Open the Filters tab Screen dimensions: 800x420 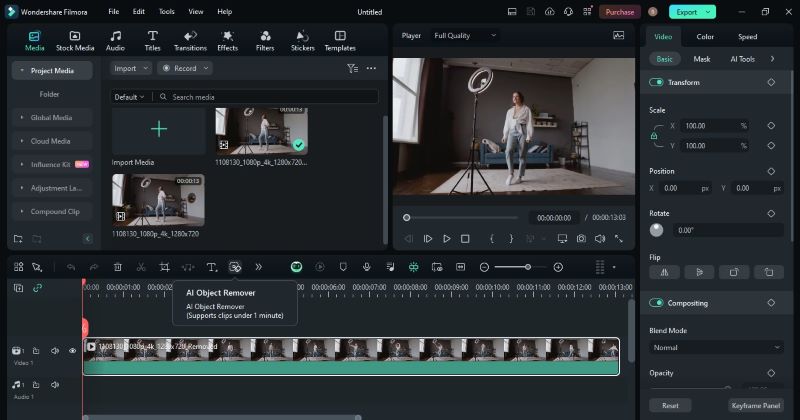tap(265, 41)
